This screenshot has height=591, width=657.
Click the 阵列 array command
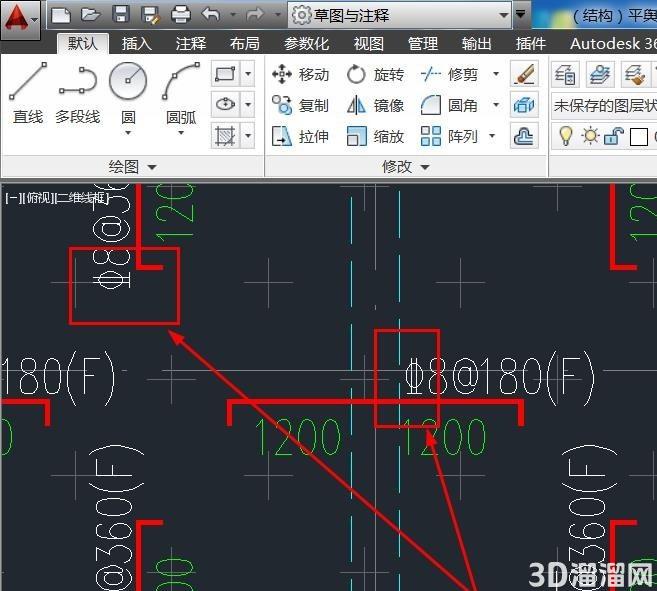449,136
